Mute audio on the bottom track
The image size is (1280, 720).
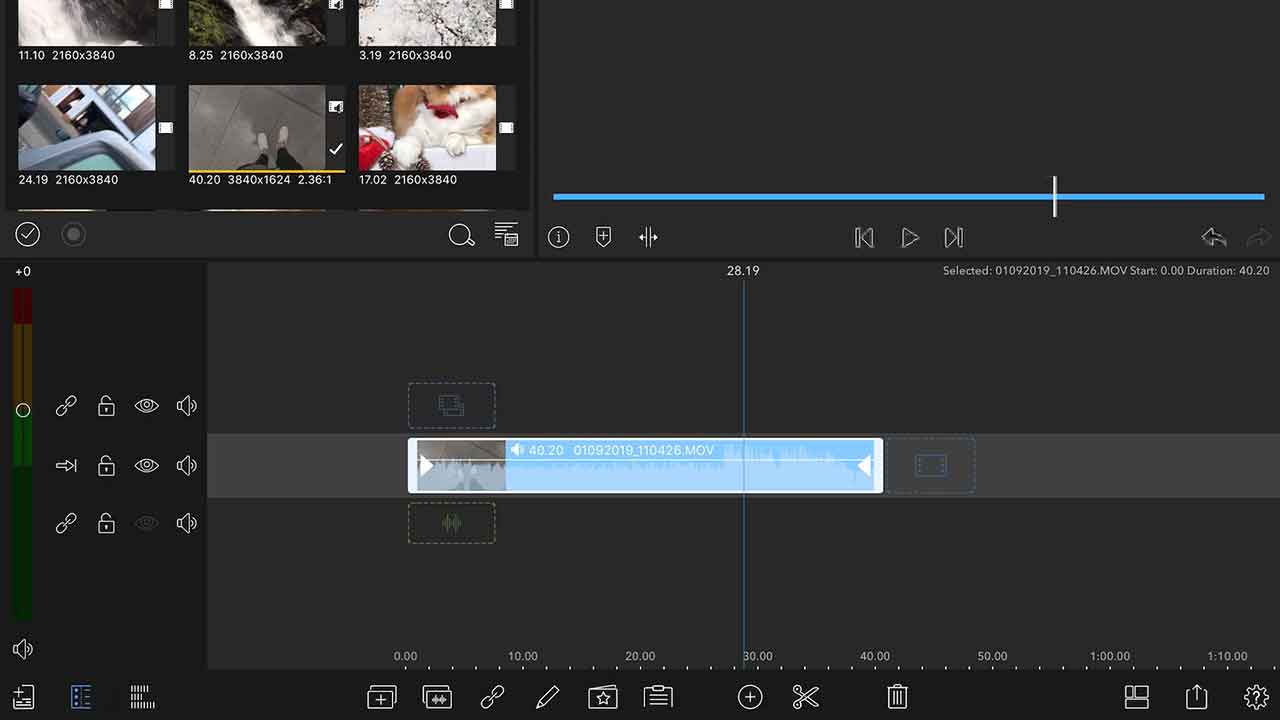point(187,523)
